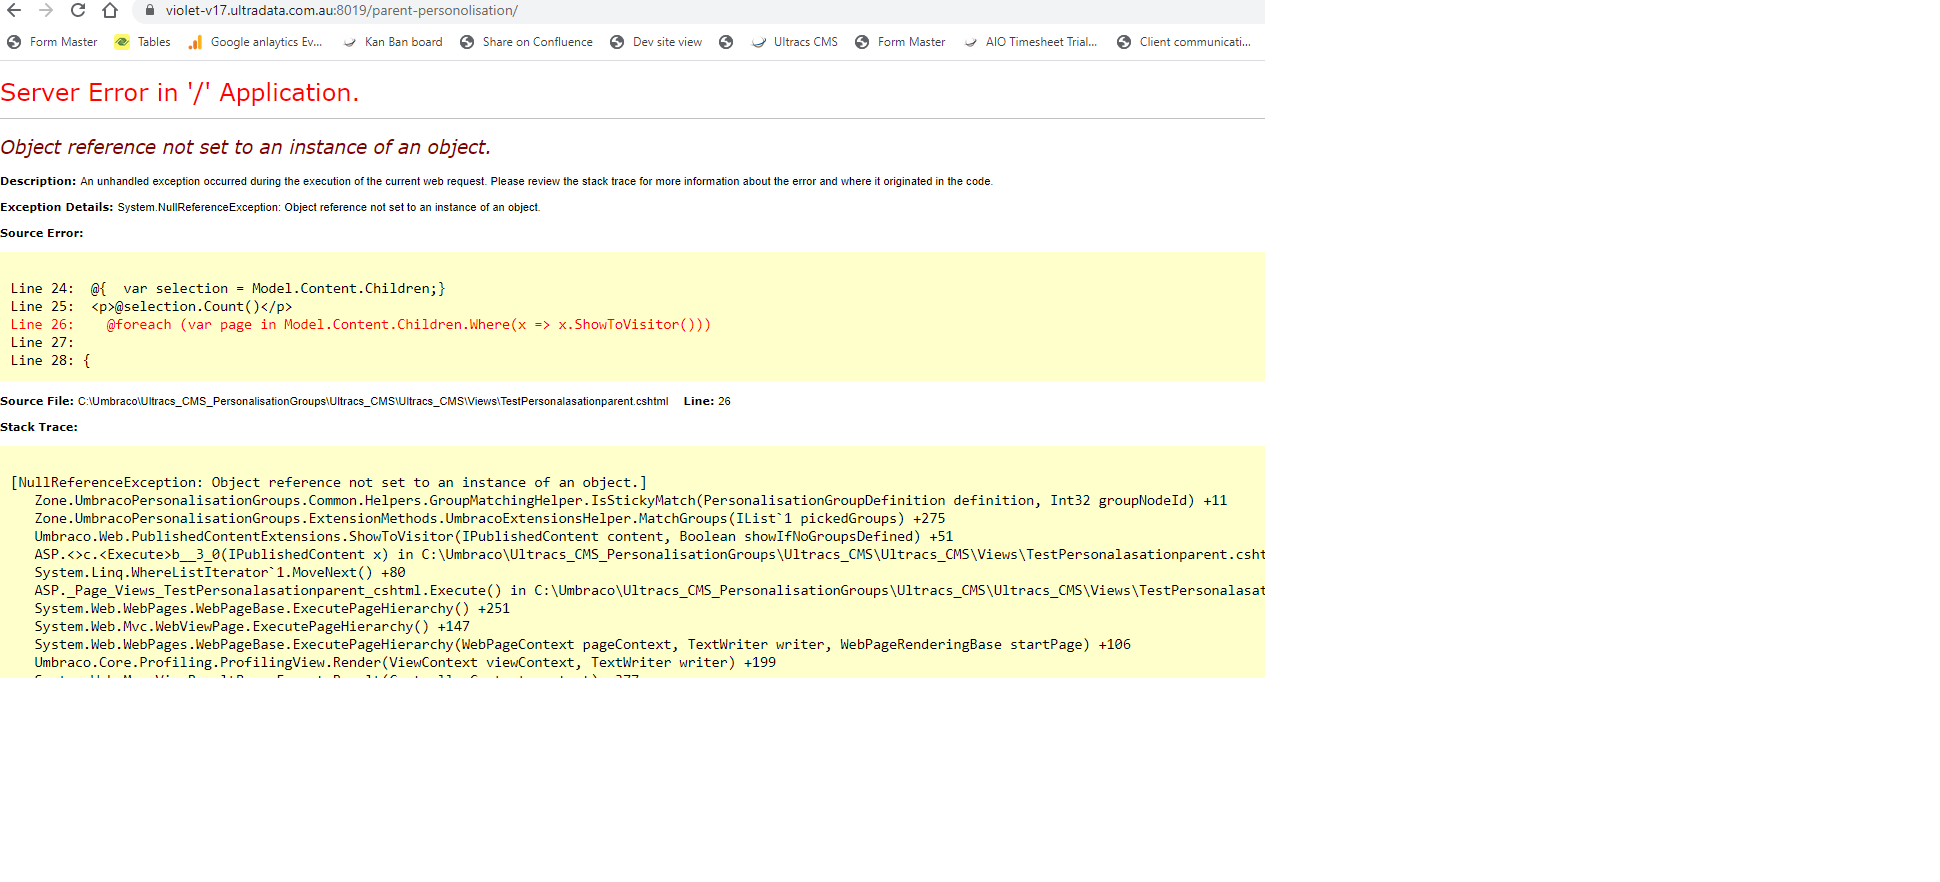The width and height of the screenshot is (1940, 882).
Task: Click the Tables bookmark favicon
Action: 122,42
